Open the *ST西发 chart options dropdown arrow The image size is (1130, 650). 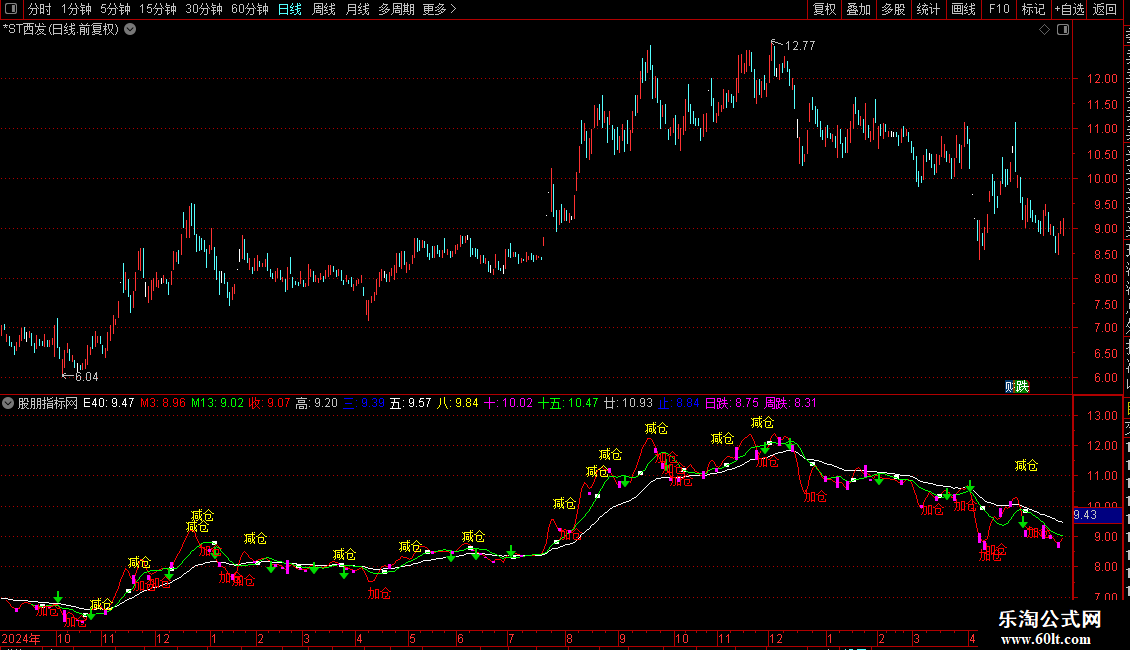point(130,30)
